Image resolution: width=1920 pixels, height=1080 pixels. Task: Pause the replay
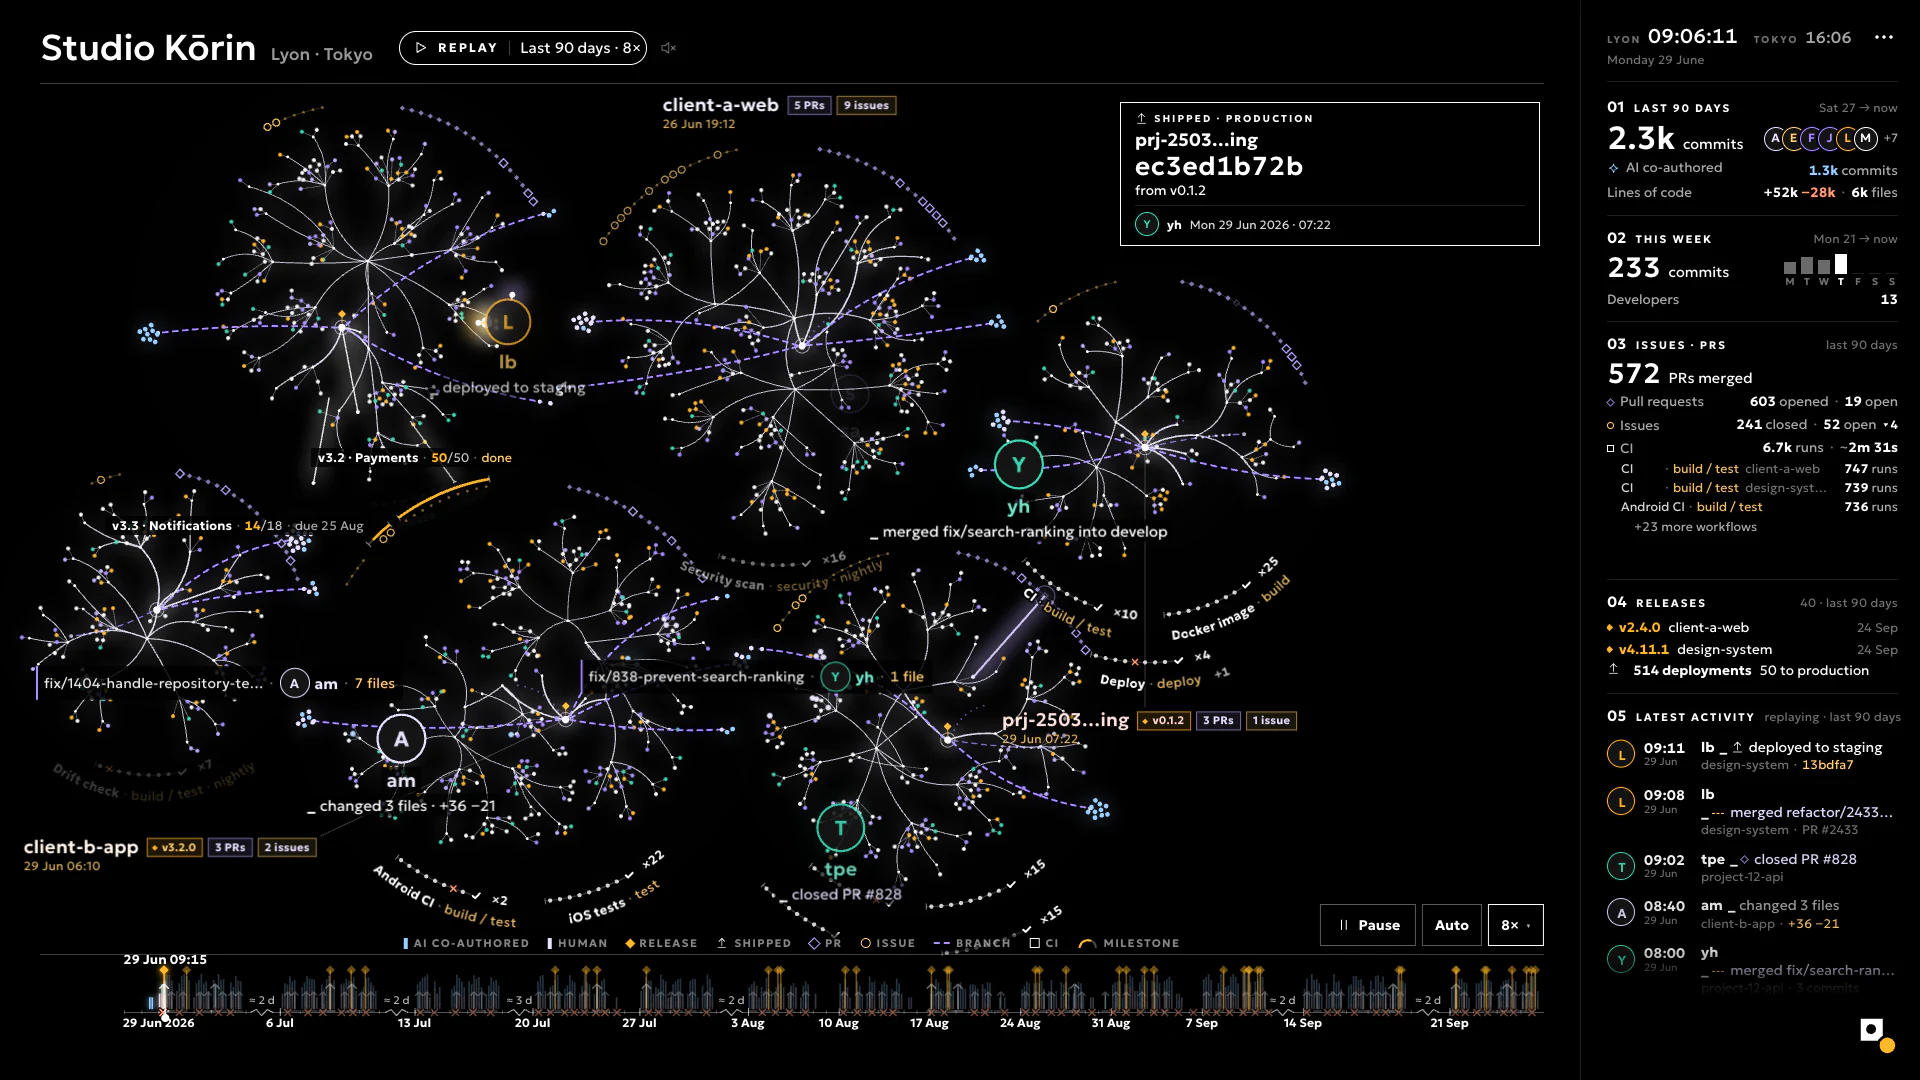[1368, 925]
